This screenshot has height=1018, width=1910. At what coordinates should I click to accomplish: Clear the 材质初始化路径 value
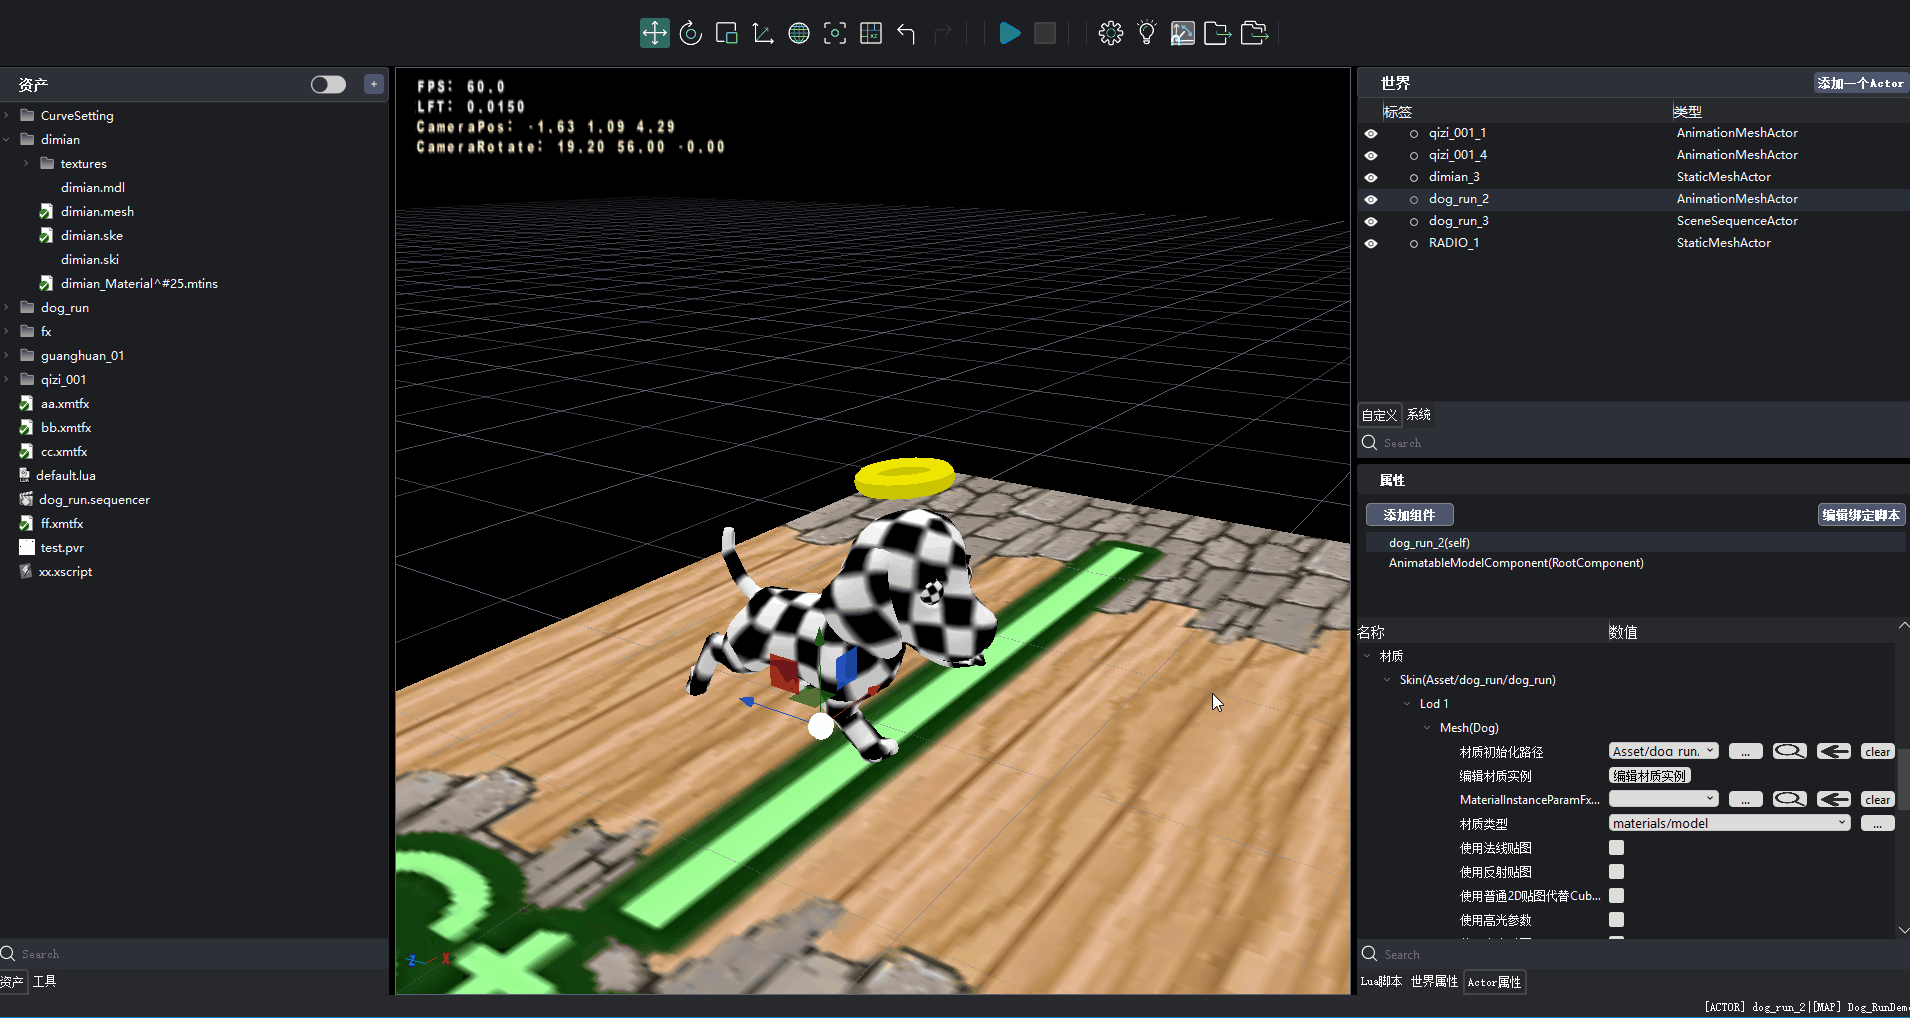[x=1877, y=751]
